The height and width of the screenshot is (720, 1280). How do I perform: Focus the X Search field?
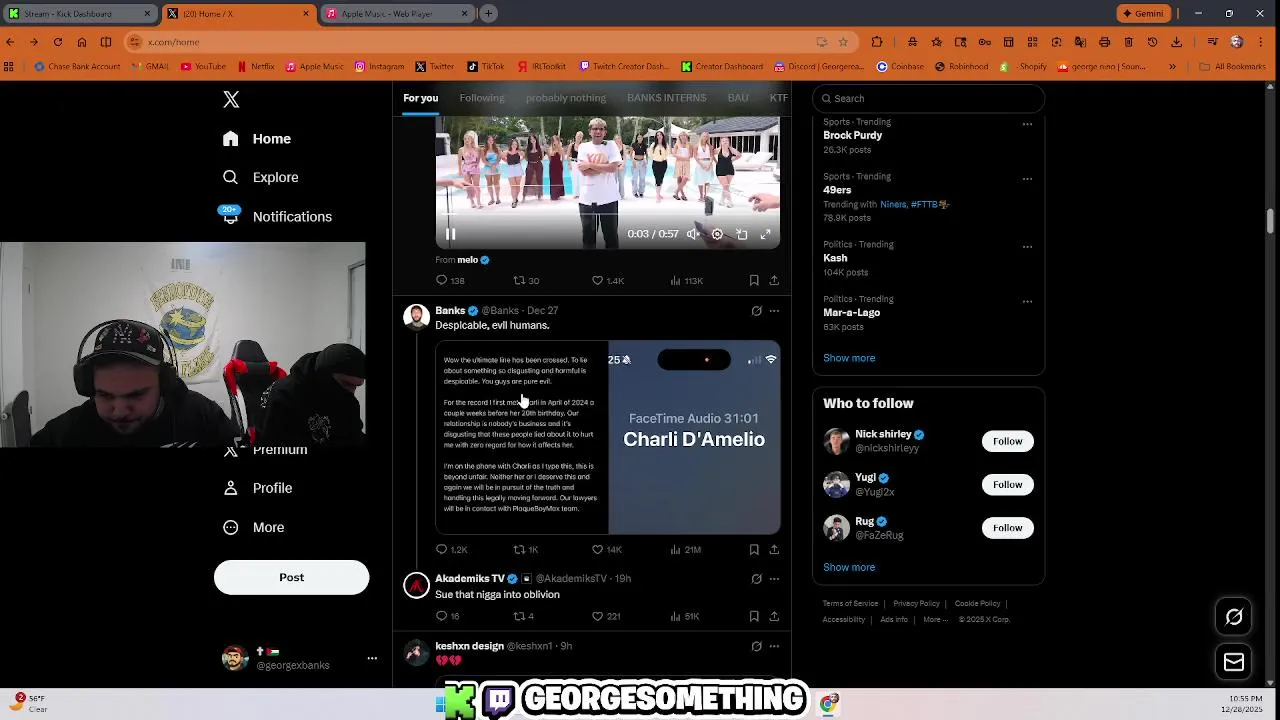[x=928, y=98]
